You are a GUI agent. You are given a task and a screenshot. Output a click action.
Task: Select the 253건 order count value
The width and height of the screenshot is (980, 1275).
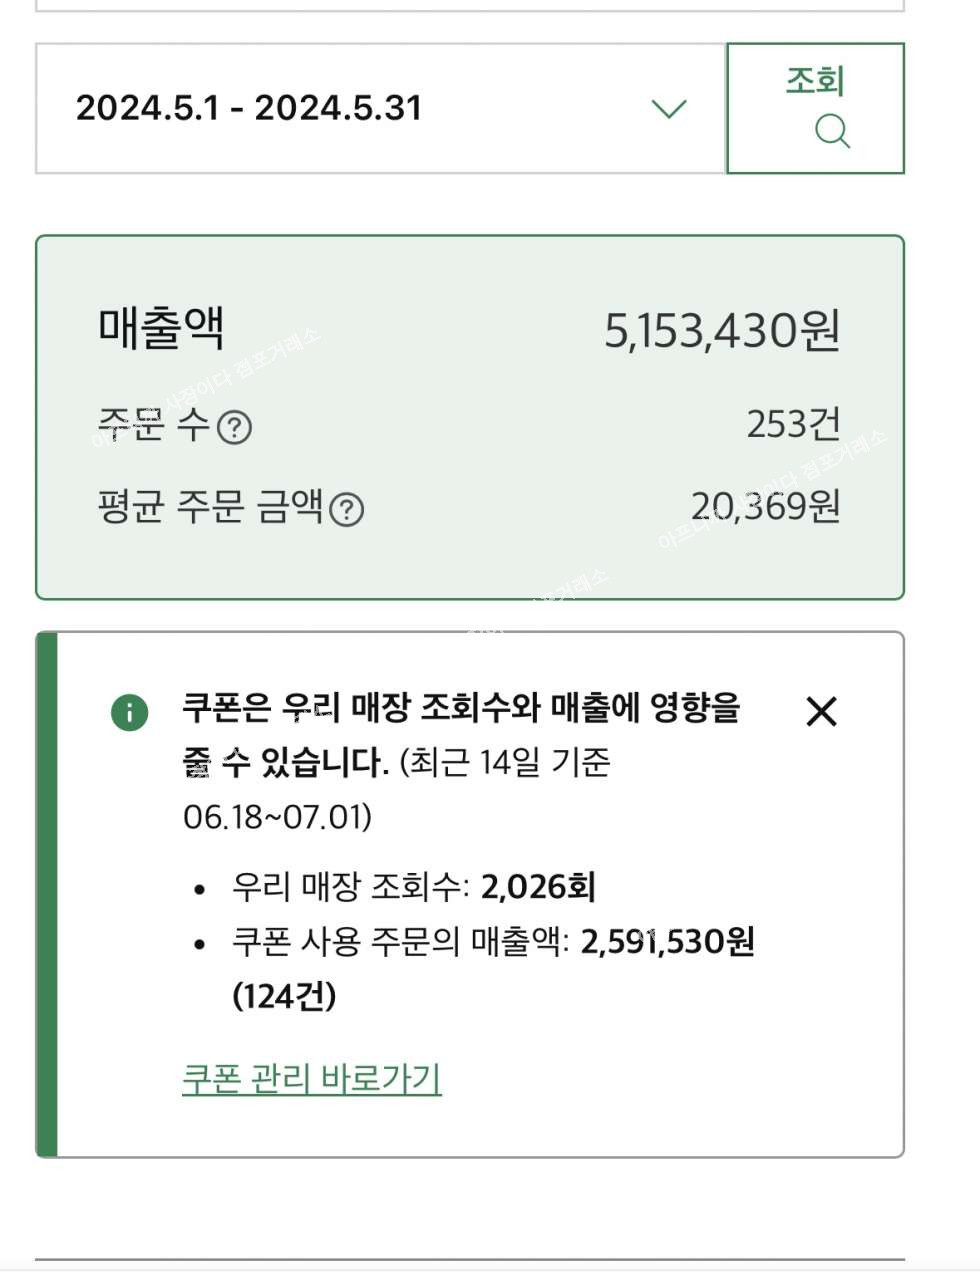point(793,425)
